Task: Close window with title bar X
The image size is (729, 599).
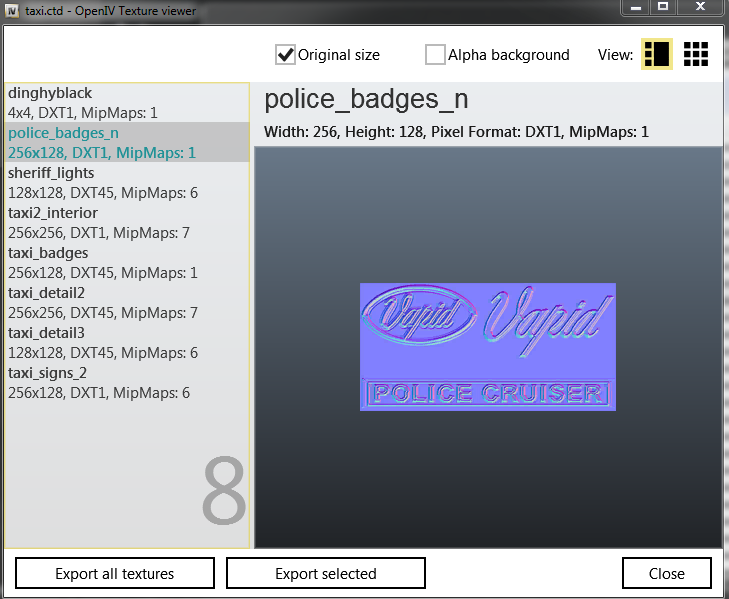Action: tap(701, 7)
